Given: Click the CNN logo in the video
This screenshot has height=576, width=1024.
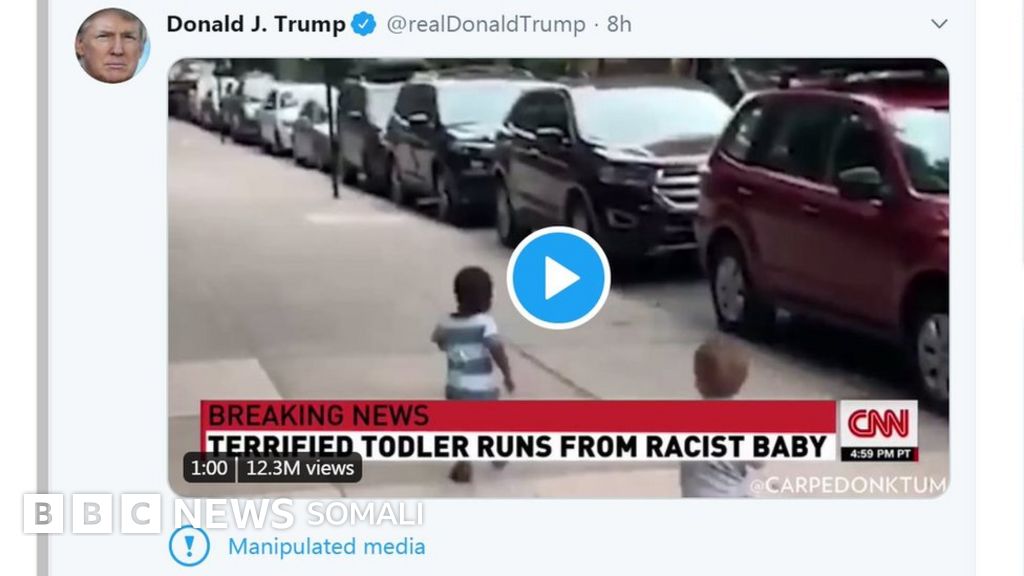Looking at the screenshot, I should pyautogui.click(x=878, y=423).
